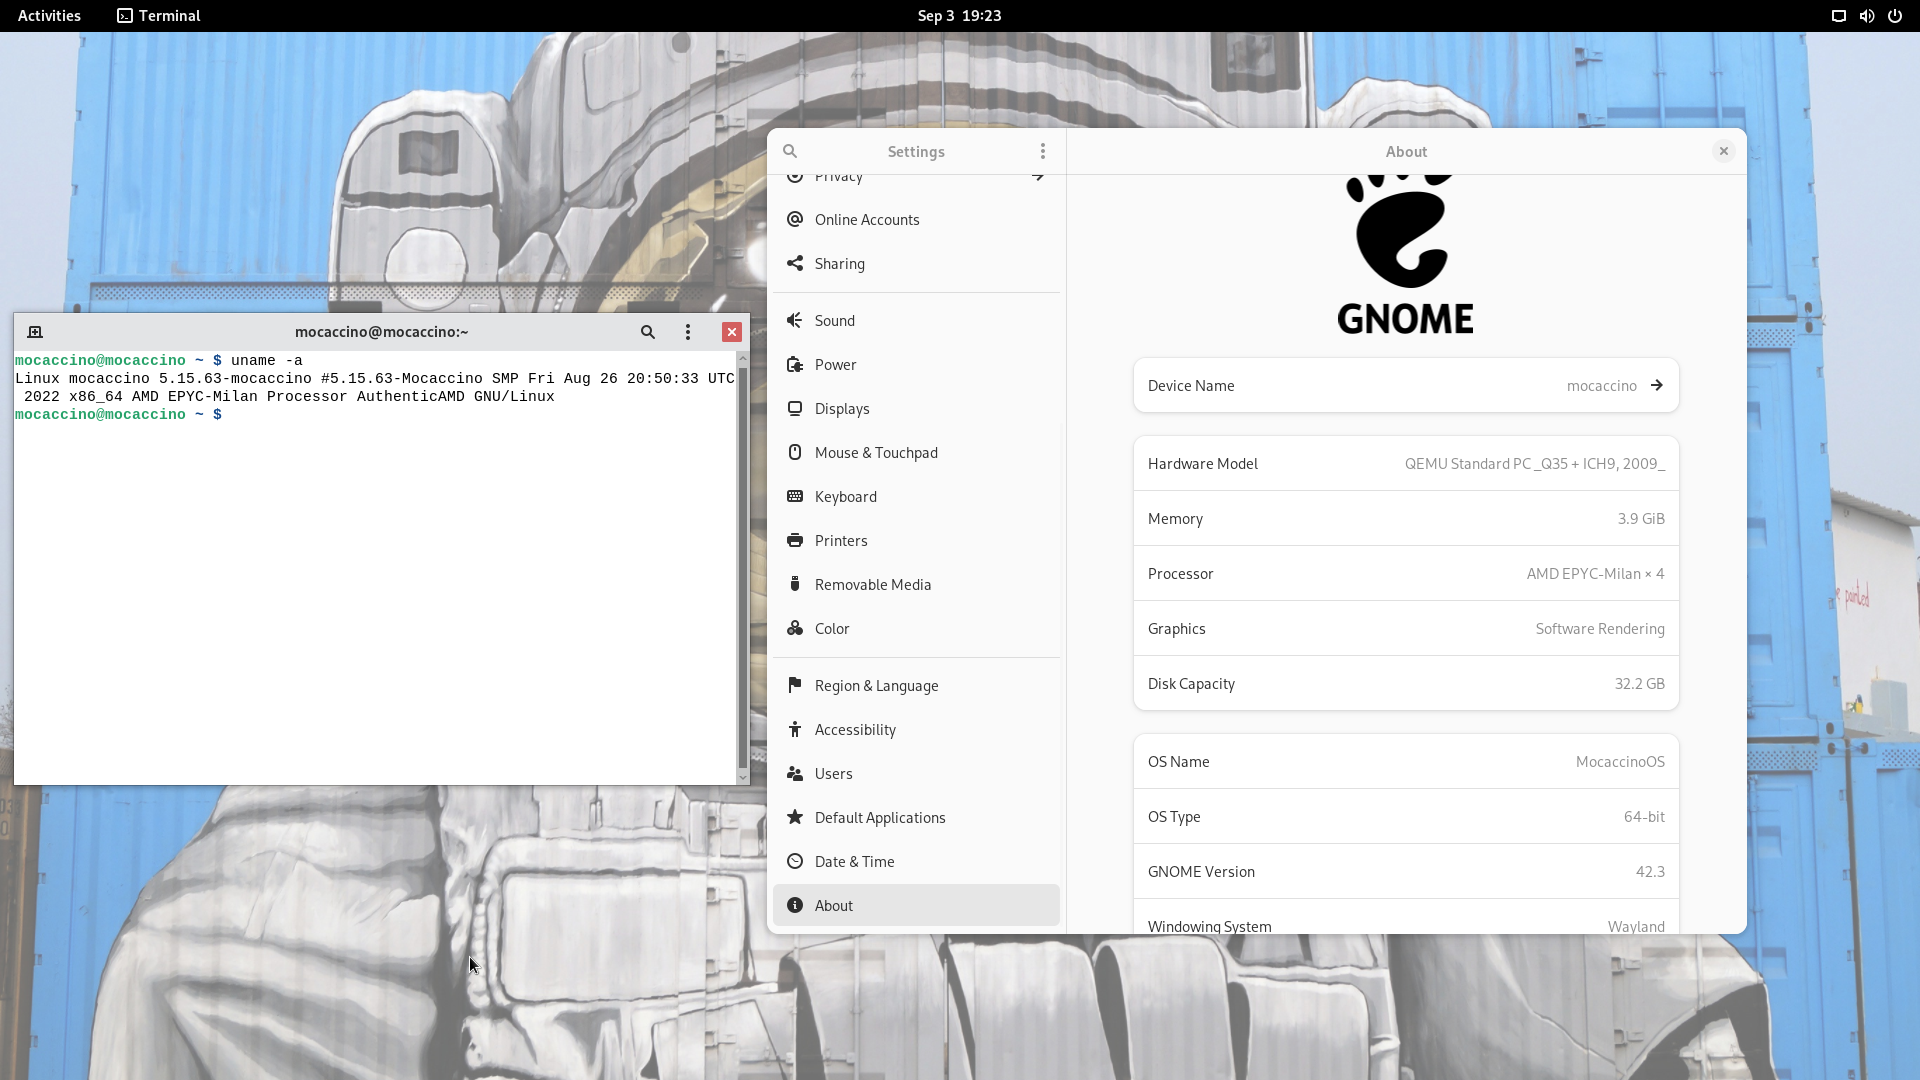
Task: Click the Settings search magnifier icon
Action: [x=790, y=151]
